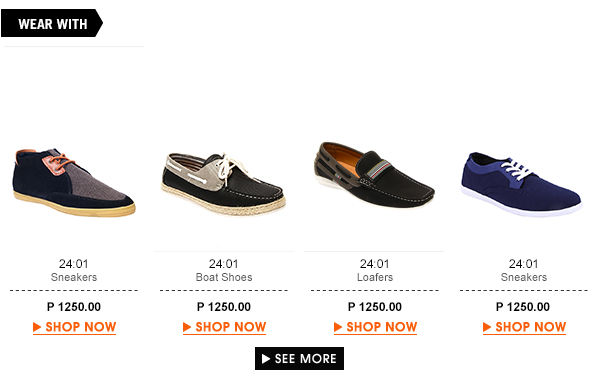Open the blue canvas sneaker with white laces
Screen dimensions: 600x380
click(x=522, y=184)
